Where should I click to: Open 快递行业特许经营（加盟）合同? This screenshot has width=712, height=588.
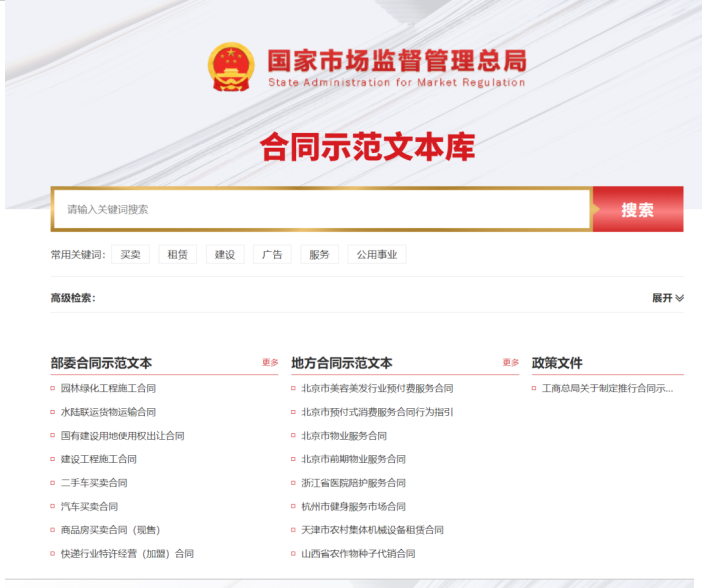127,553
